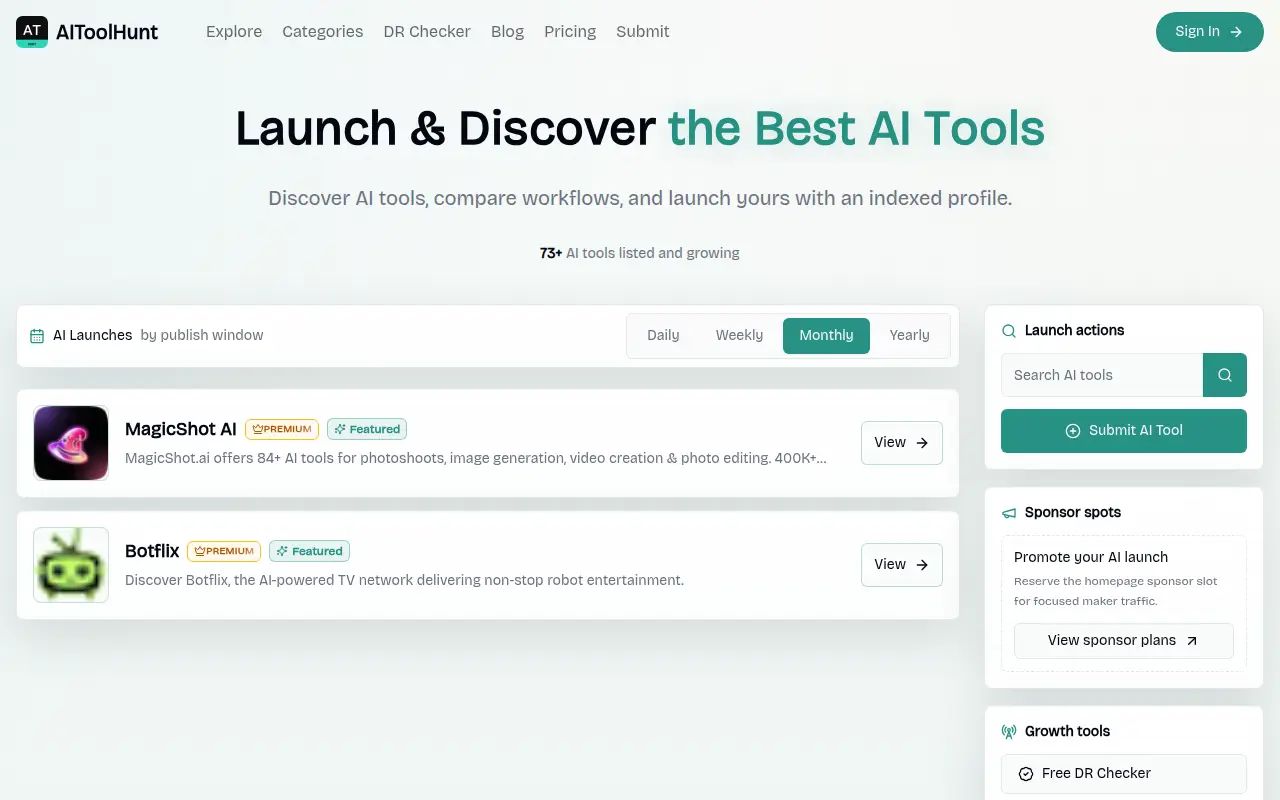Screen dimensions: 1280x800
Task: Click the AIToolHunt AT logo icon
Action: click(32, 32)
